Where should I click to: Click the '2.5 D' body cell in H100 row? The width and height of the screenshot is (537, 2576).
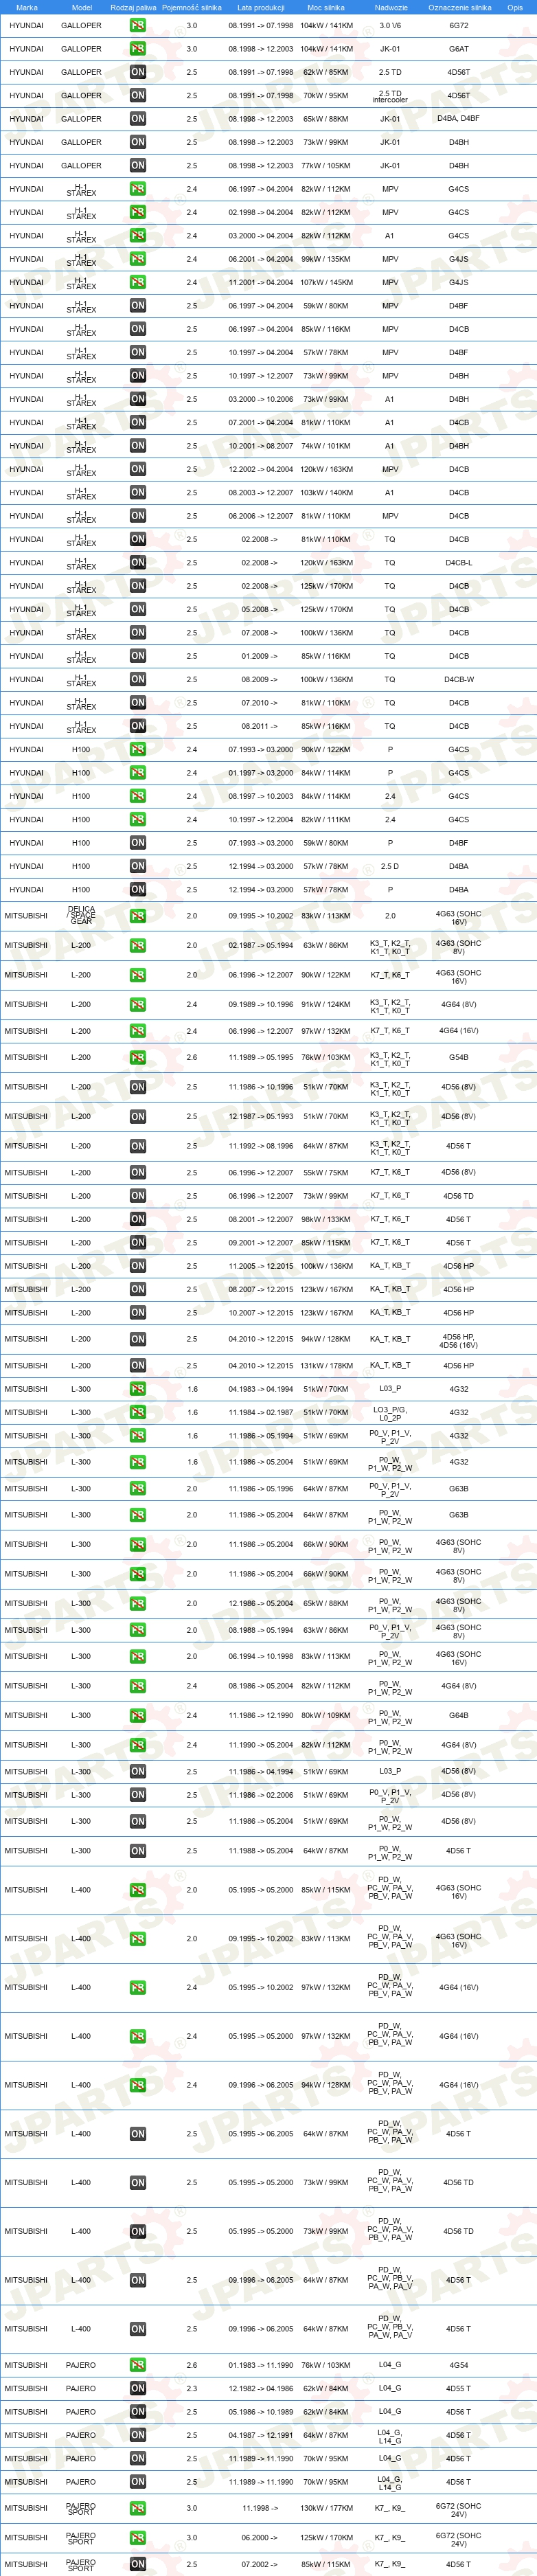click(x=390, y=867)
